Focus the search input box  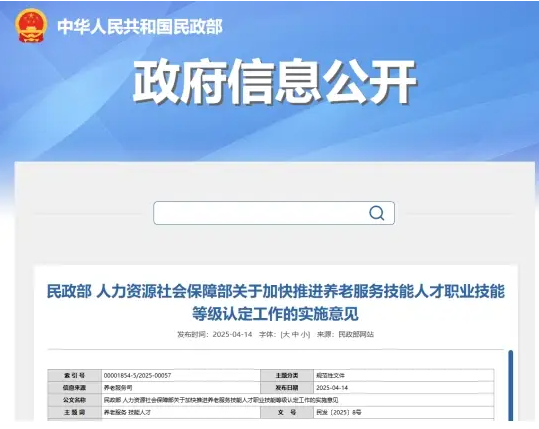(x=274, y=213)
